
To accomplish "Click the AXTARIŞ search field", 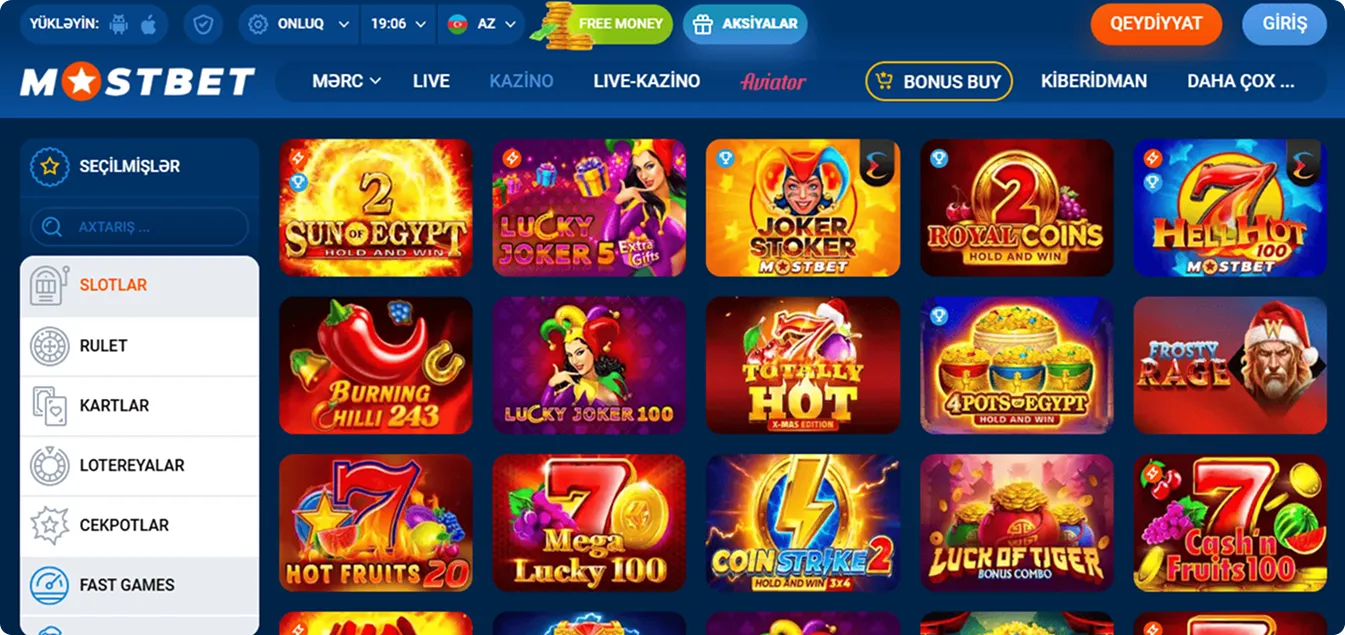I will (x=139, y=227).
